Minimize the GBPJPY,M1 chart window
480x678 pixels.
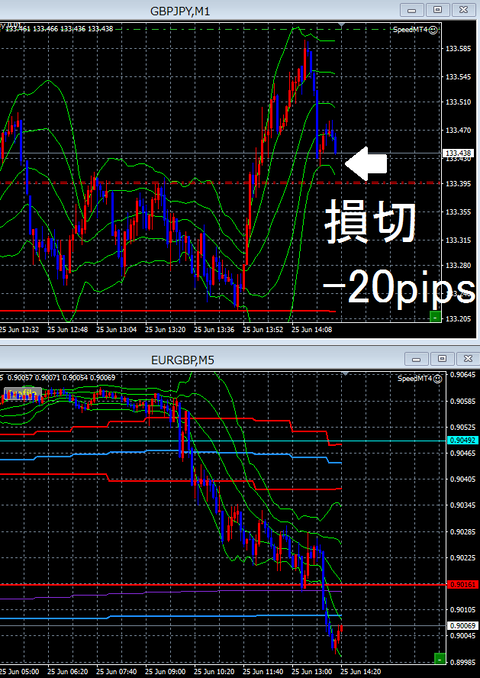pyautogui.click(x=412, y=10)
